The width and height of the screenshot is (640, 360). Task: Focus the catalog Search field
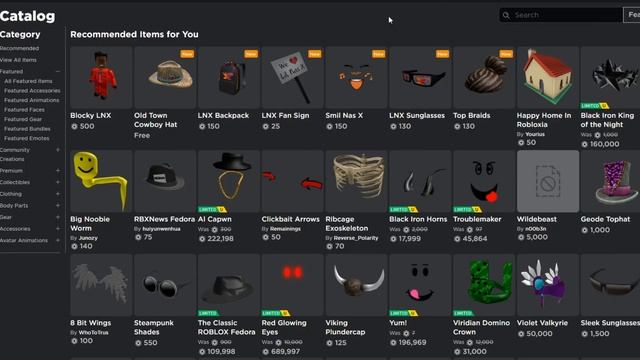tap(561, 15)
